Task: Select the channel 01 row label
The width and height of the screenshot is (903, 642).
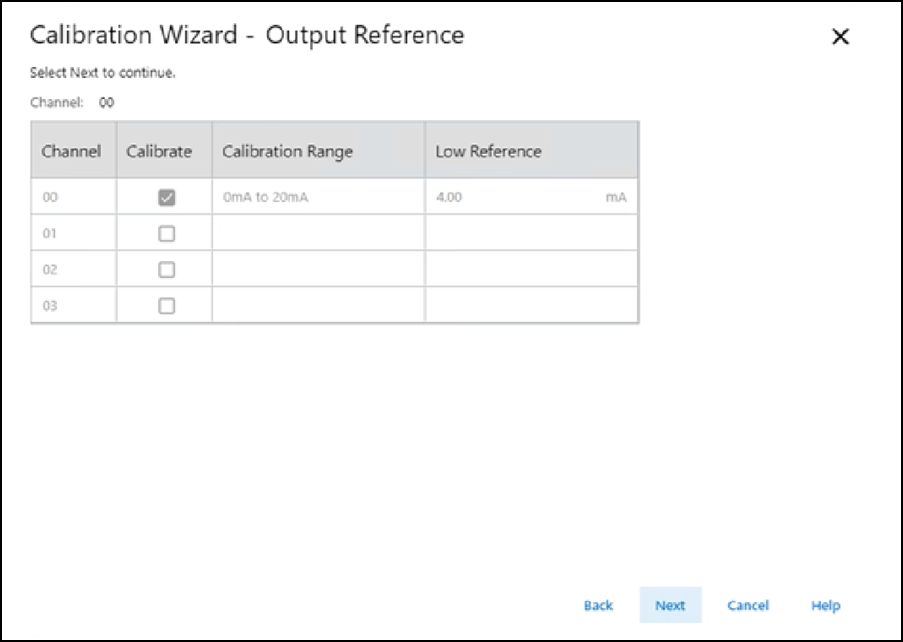Action: tap(51, 234)
